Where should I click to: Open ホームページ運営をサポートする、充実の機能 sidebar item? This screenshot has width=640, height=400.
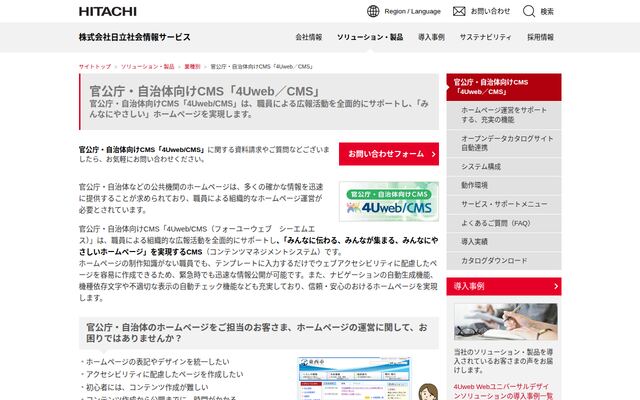click(504, 115)
